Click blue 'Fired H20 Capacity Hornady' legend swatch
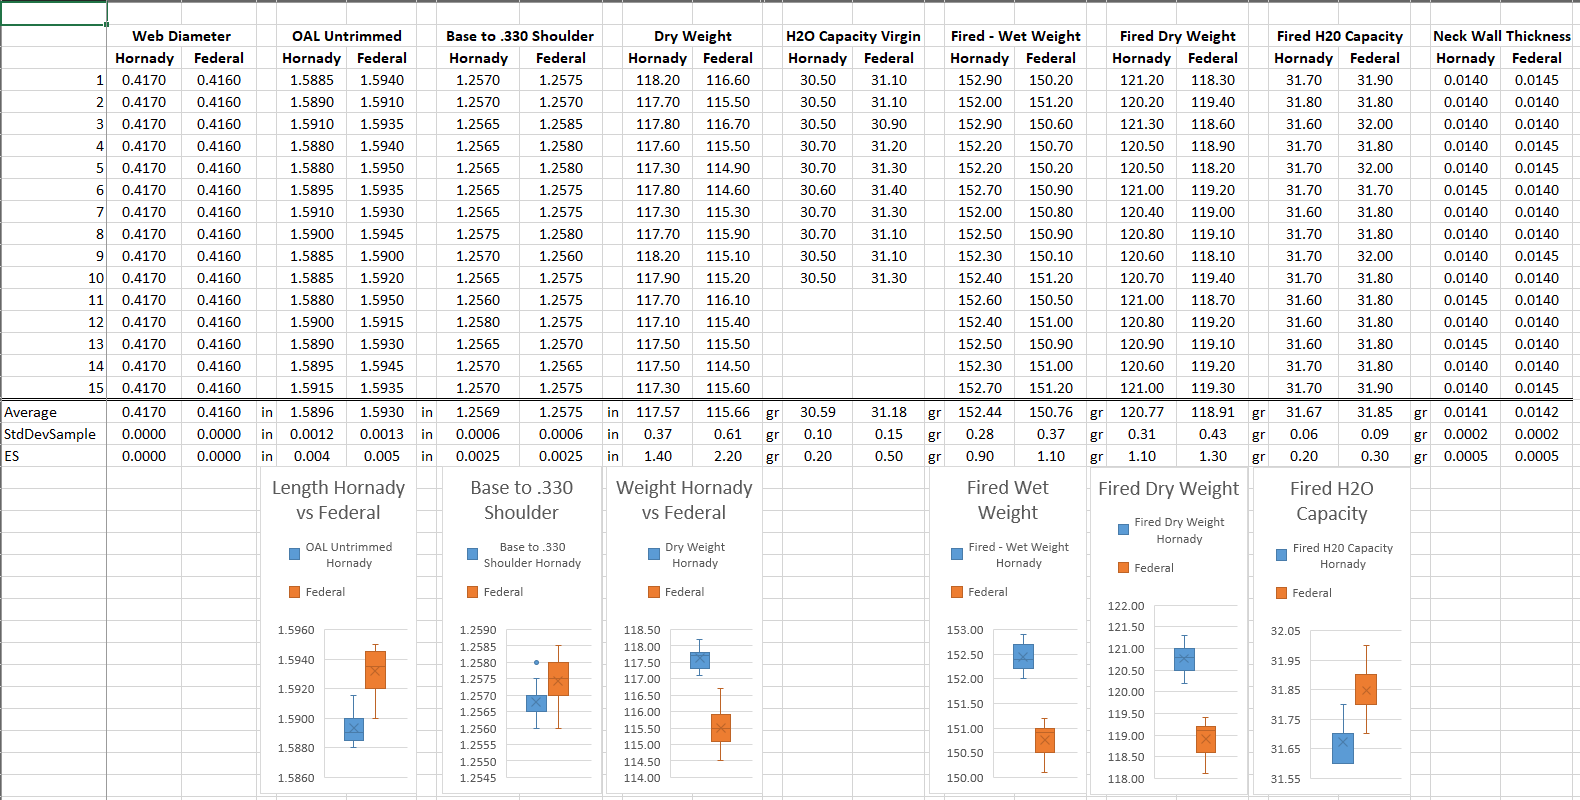The image size is (1580, 800). pos(1281,555)
